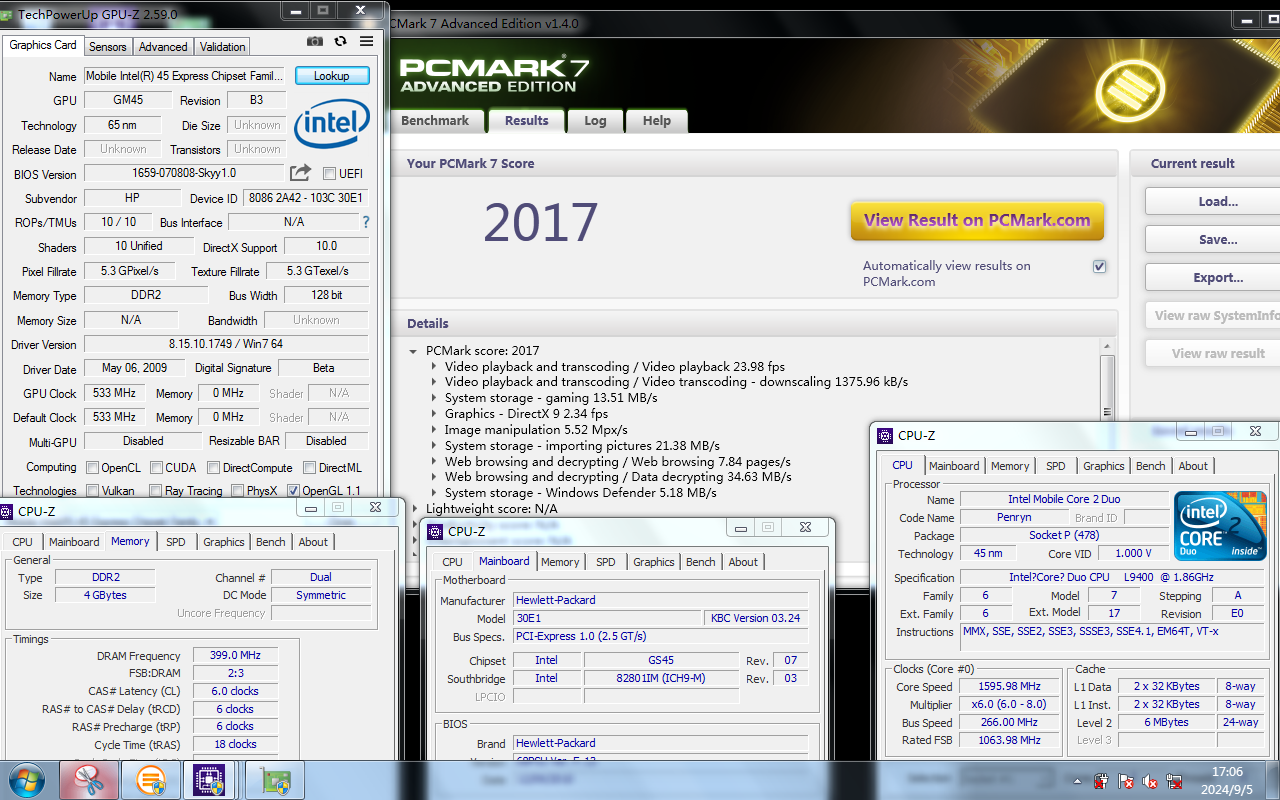This screenshot has width=1280, height=800.
Task: Switch to the Advanced tab in GPU-Z
Action: 163,47
